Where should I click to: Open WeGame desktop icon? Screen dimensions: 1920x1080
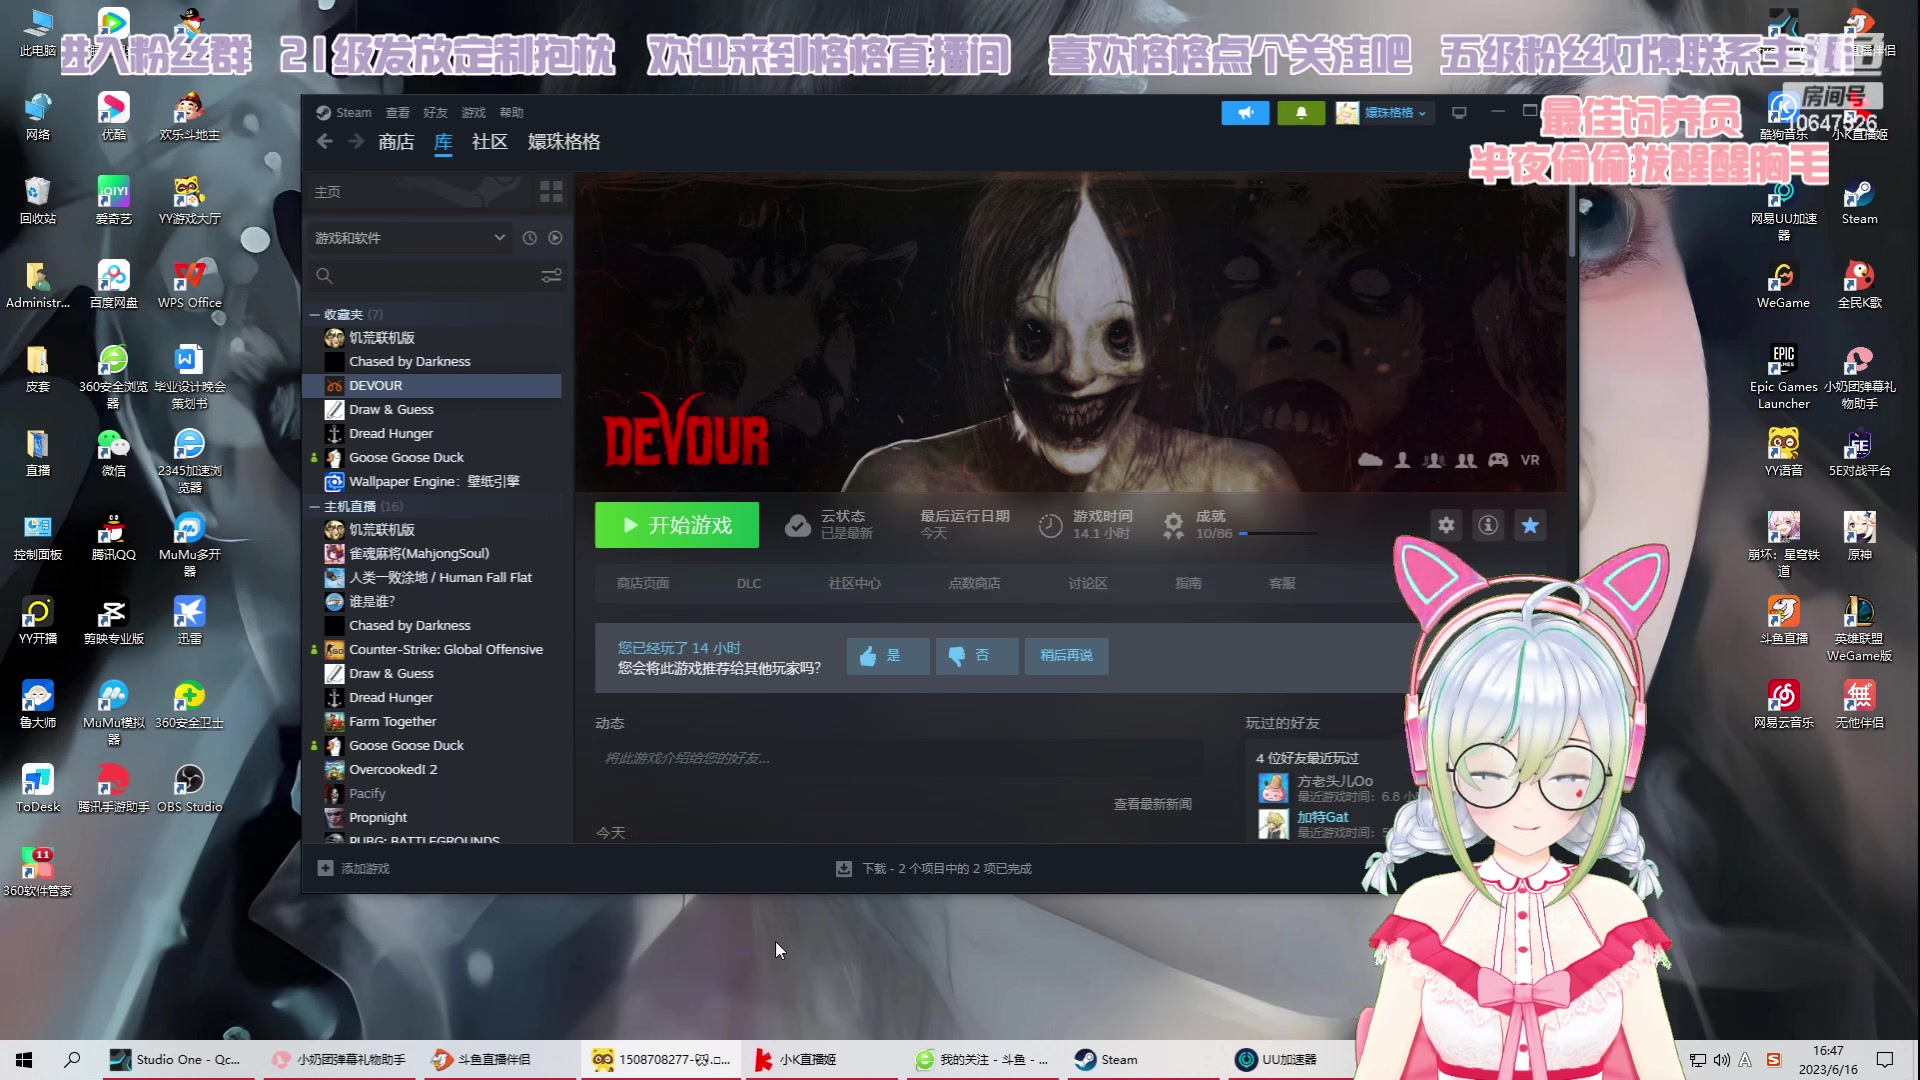coord(1783,286)
